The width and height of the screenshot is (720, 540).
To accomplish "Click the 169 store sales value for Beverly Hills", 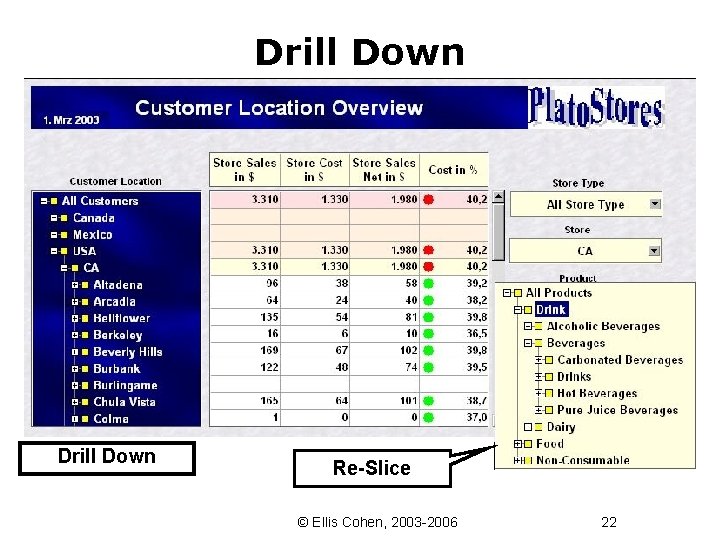I will click(270, 350).
